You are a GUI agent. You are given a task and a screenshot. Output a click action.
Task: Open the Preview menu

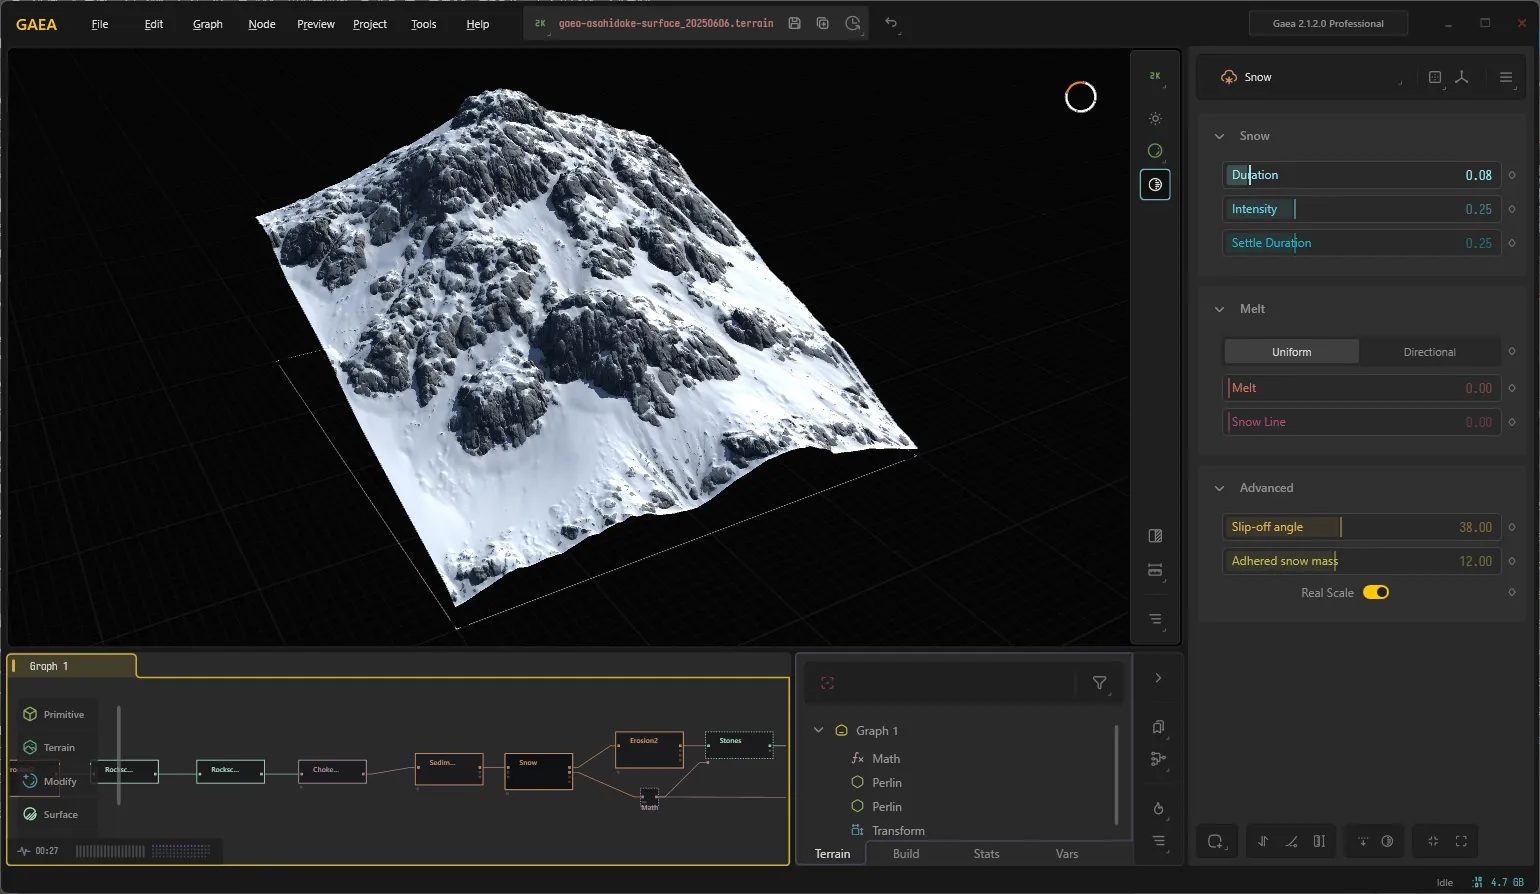(x=315, y=24)
